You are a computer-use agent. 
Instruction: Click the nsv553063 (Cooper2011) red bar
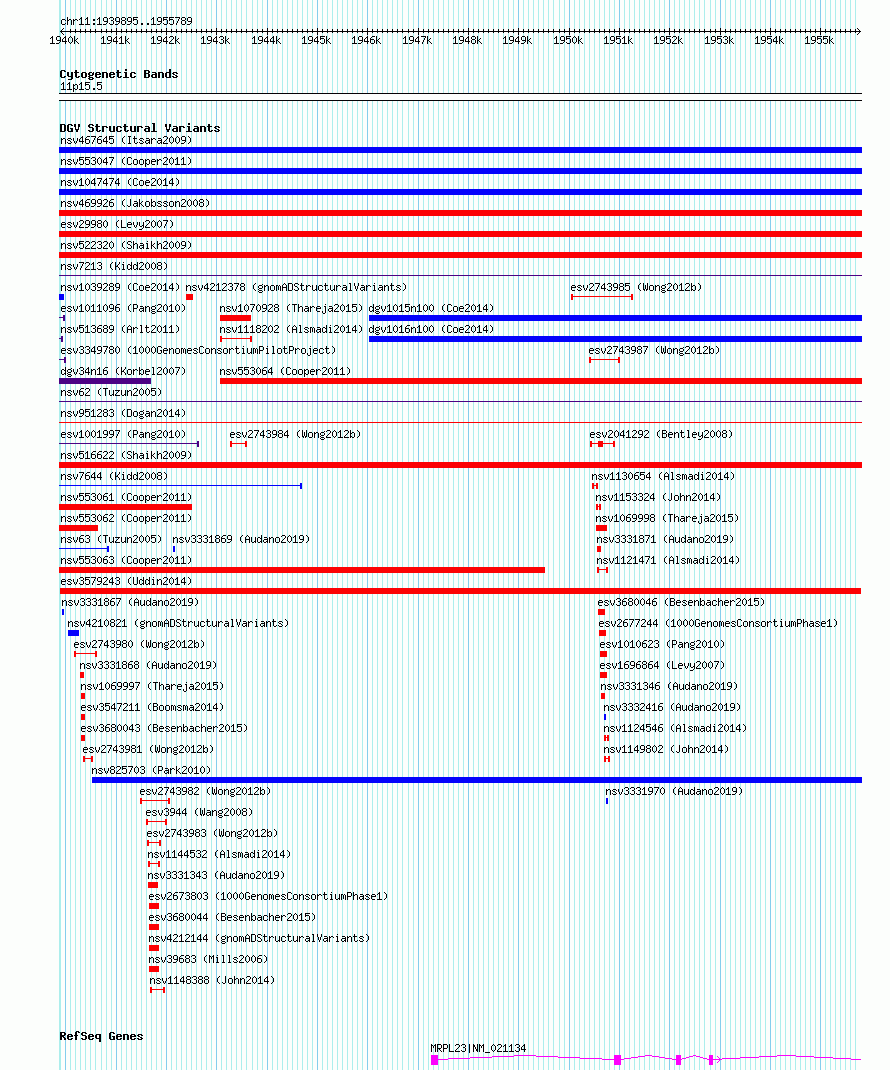click(302, 570)
